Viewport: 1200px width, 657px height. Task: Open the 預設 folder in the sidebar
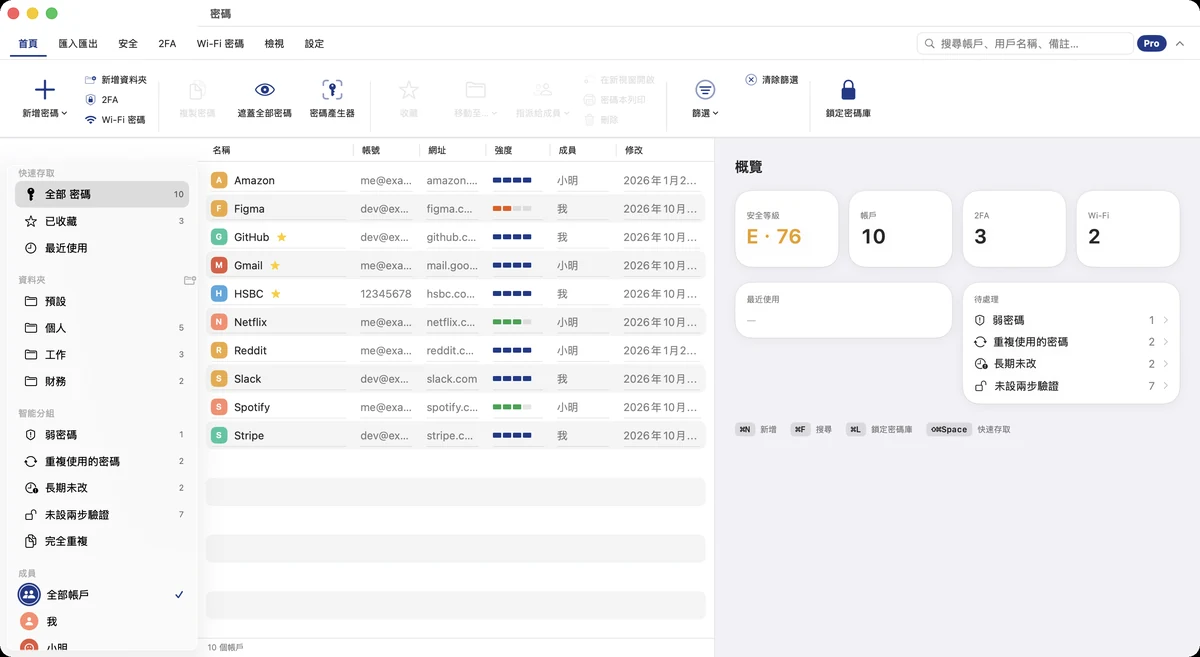[x=102, y=301]
